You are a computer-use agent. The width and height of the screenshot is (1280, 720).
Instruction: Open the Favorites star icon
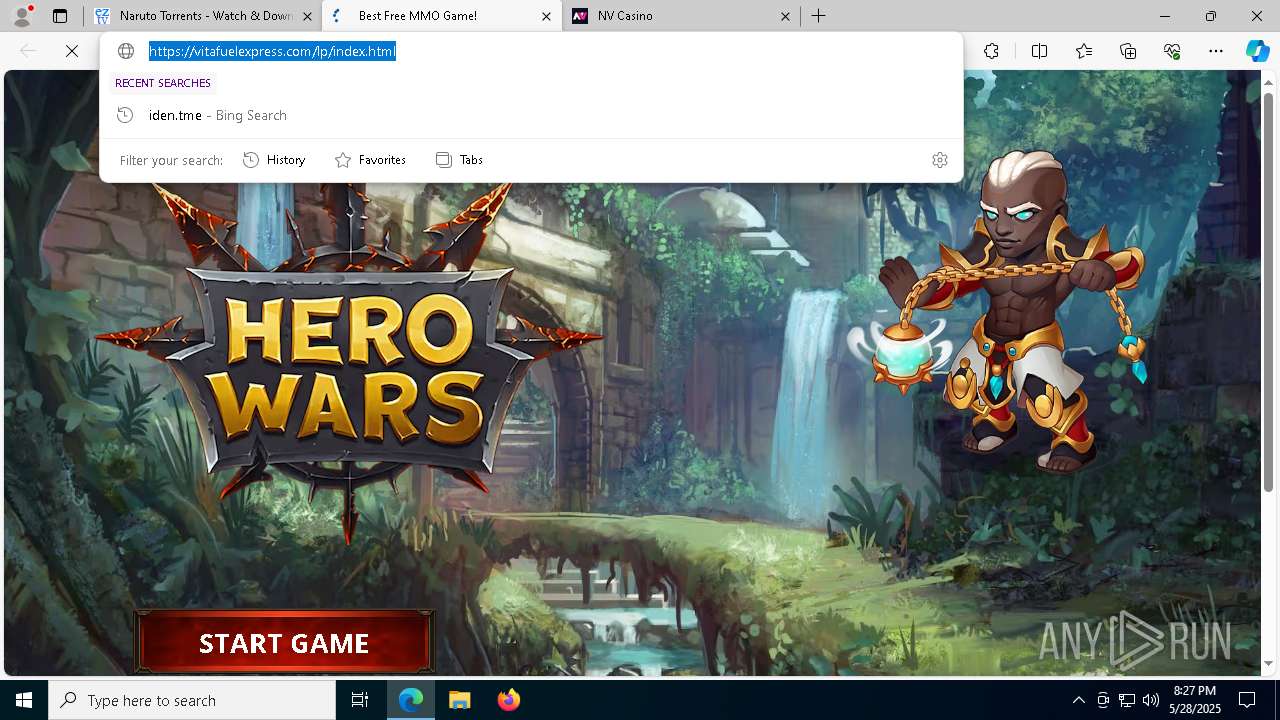point(1084,51)
